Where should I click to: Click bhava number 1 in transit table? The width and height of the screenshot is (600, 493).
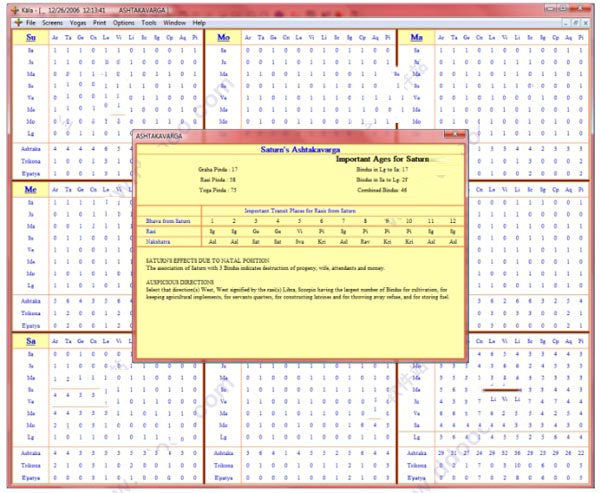pyautogui.click(x=212, y=221)
